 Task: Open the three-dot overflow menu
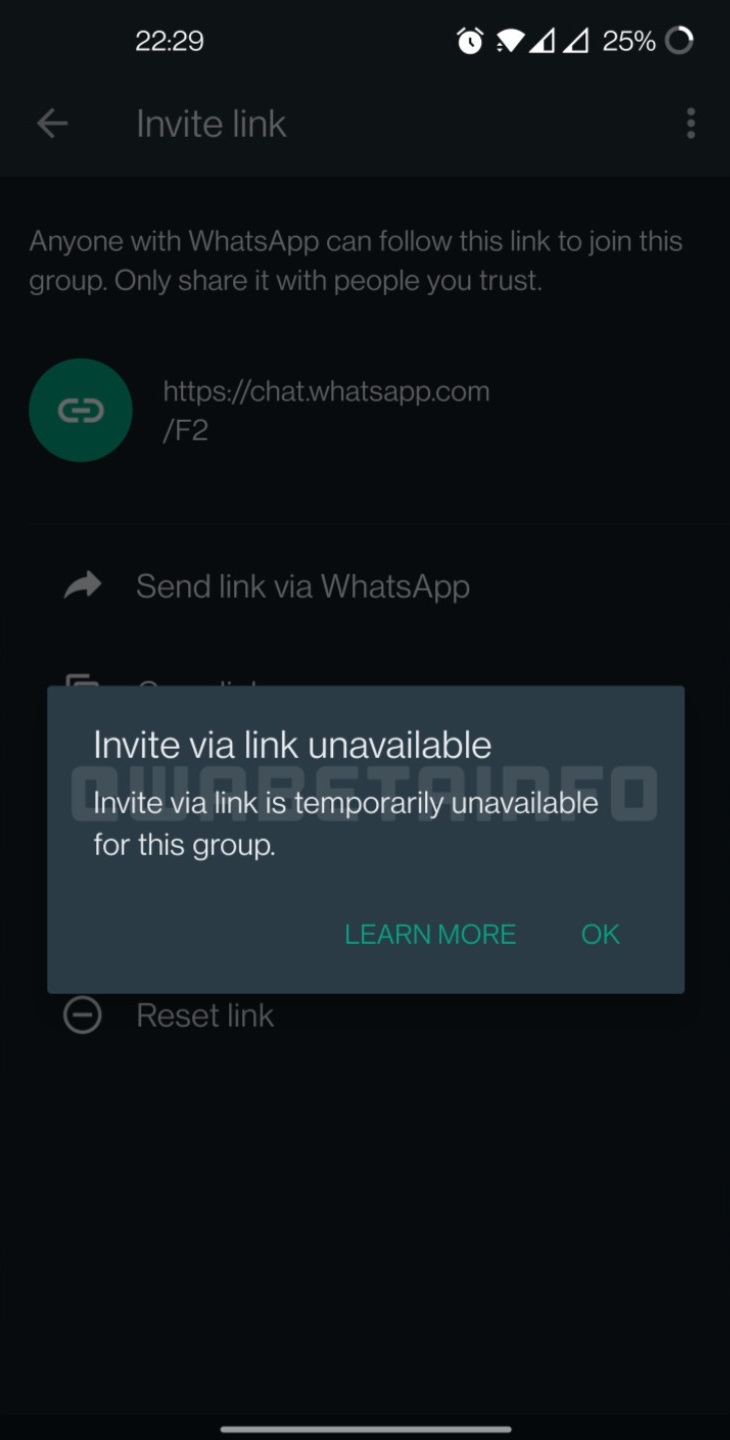point(690,124)
